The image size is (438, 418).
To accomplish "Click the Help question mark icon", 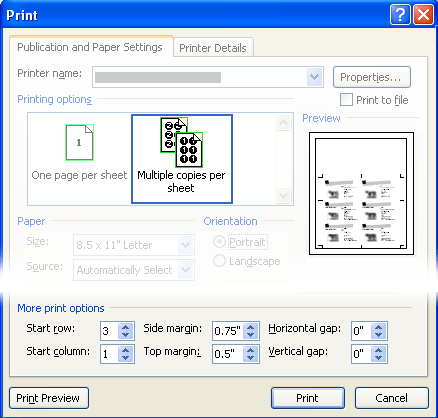I will (400, 15).
